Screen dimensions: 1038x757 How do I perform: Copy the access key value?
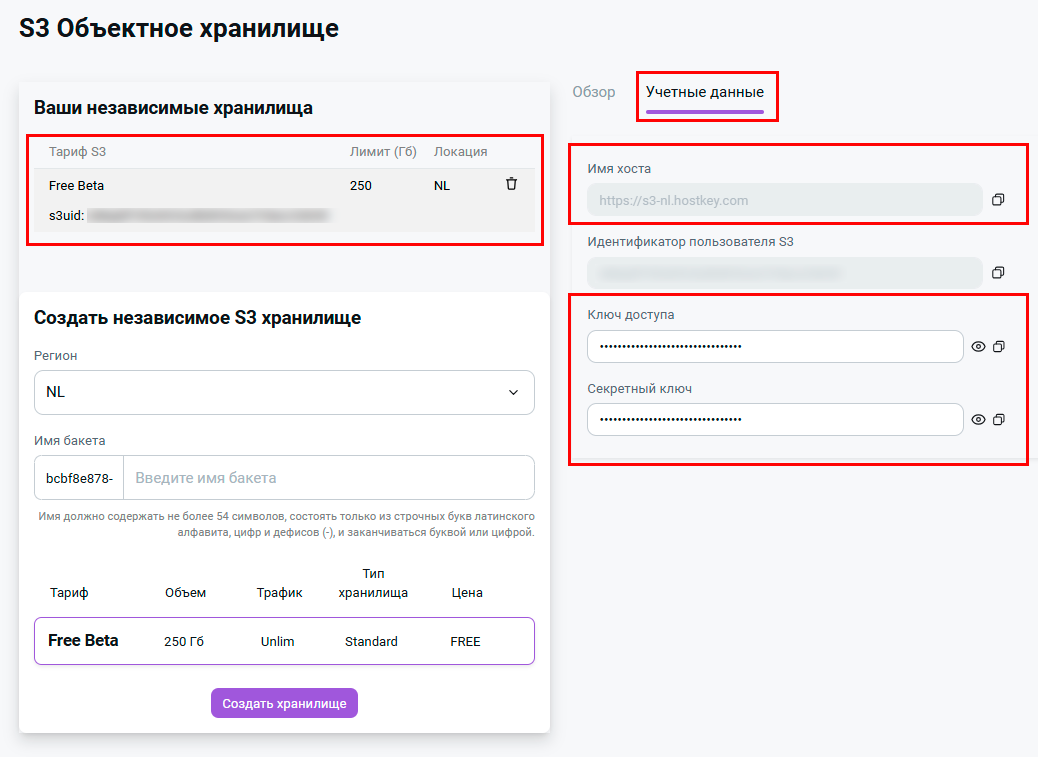tap(998, 347)
